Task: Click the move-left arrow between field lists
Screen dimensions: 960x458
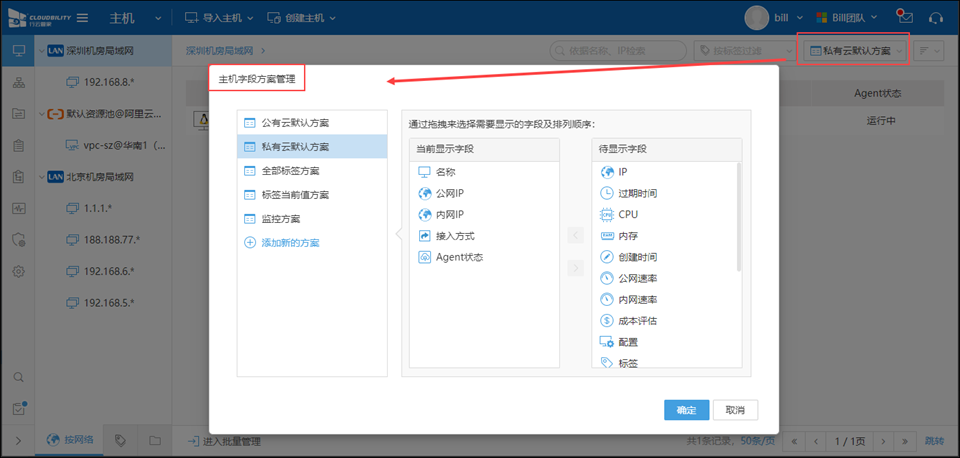Action: click(575, 235)
